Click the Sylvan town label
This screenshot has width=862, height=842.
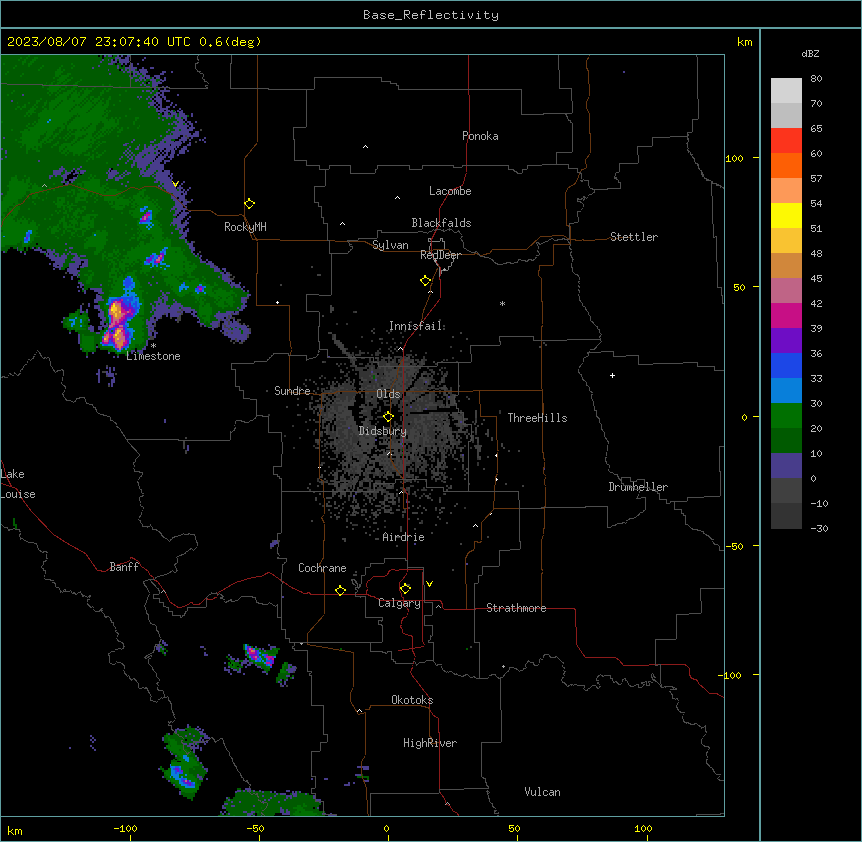click(390, 245)
